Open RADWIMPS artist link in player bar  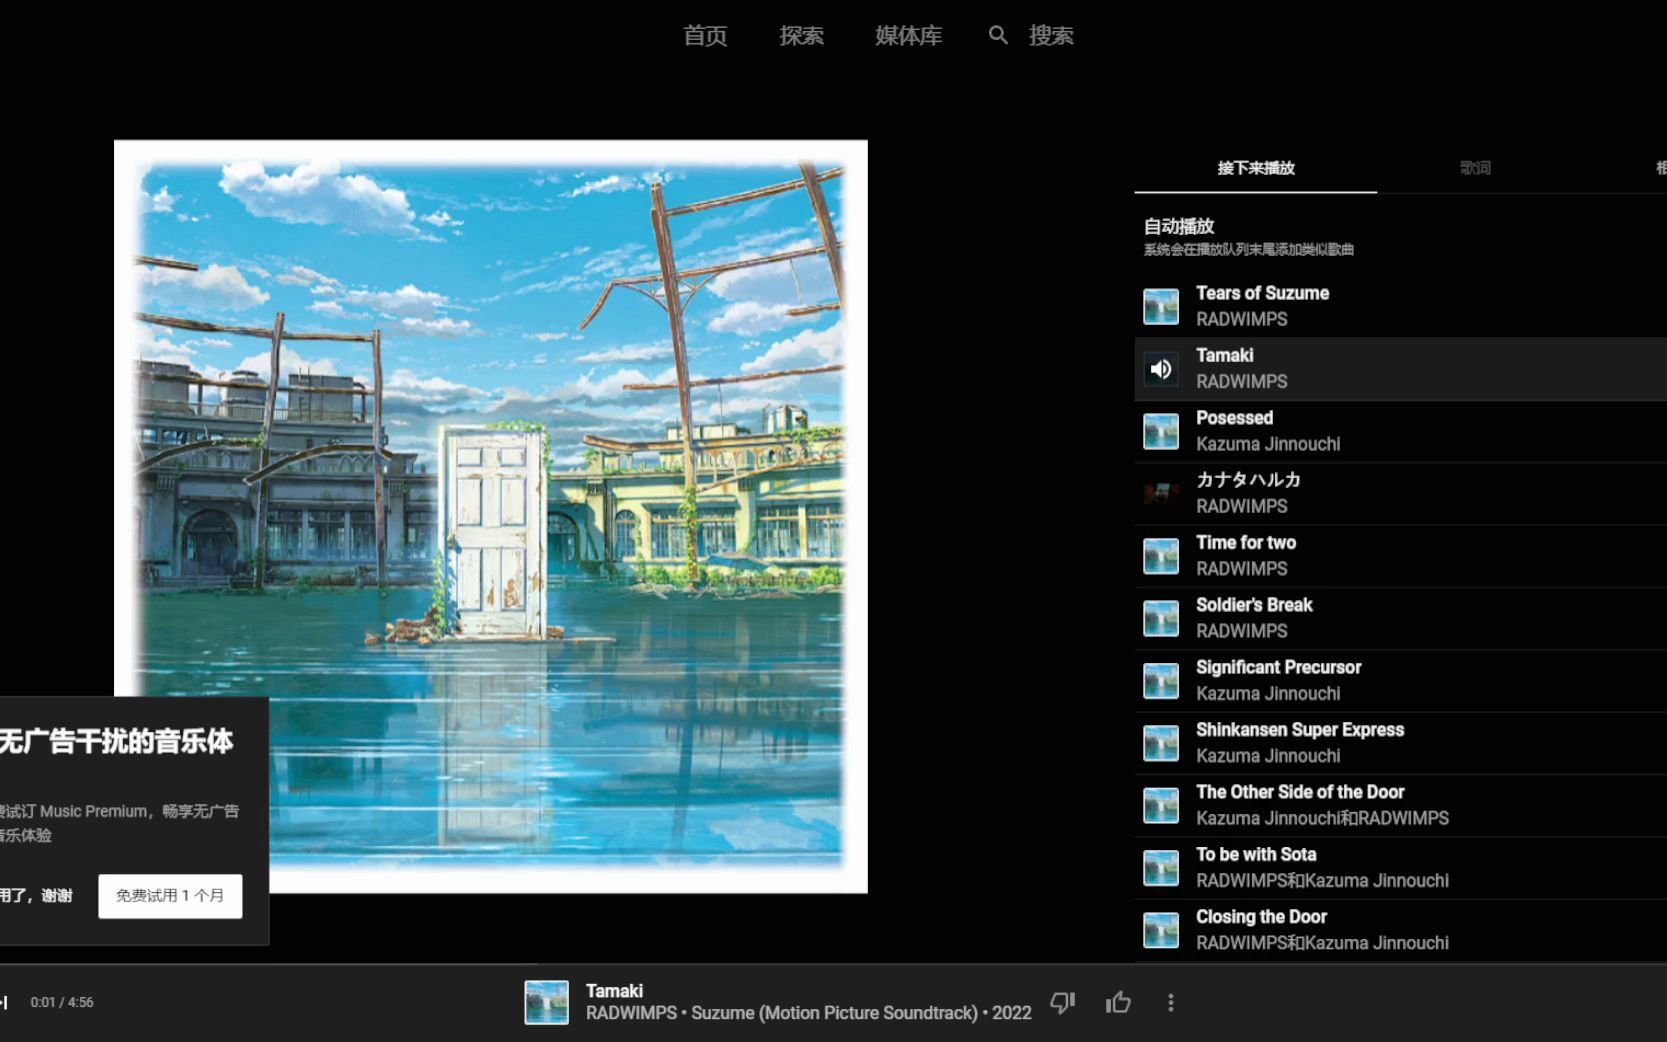[x=631, y=1013]
